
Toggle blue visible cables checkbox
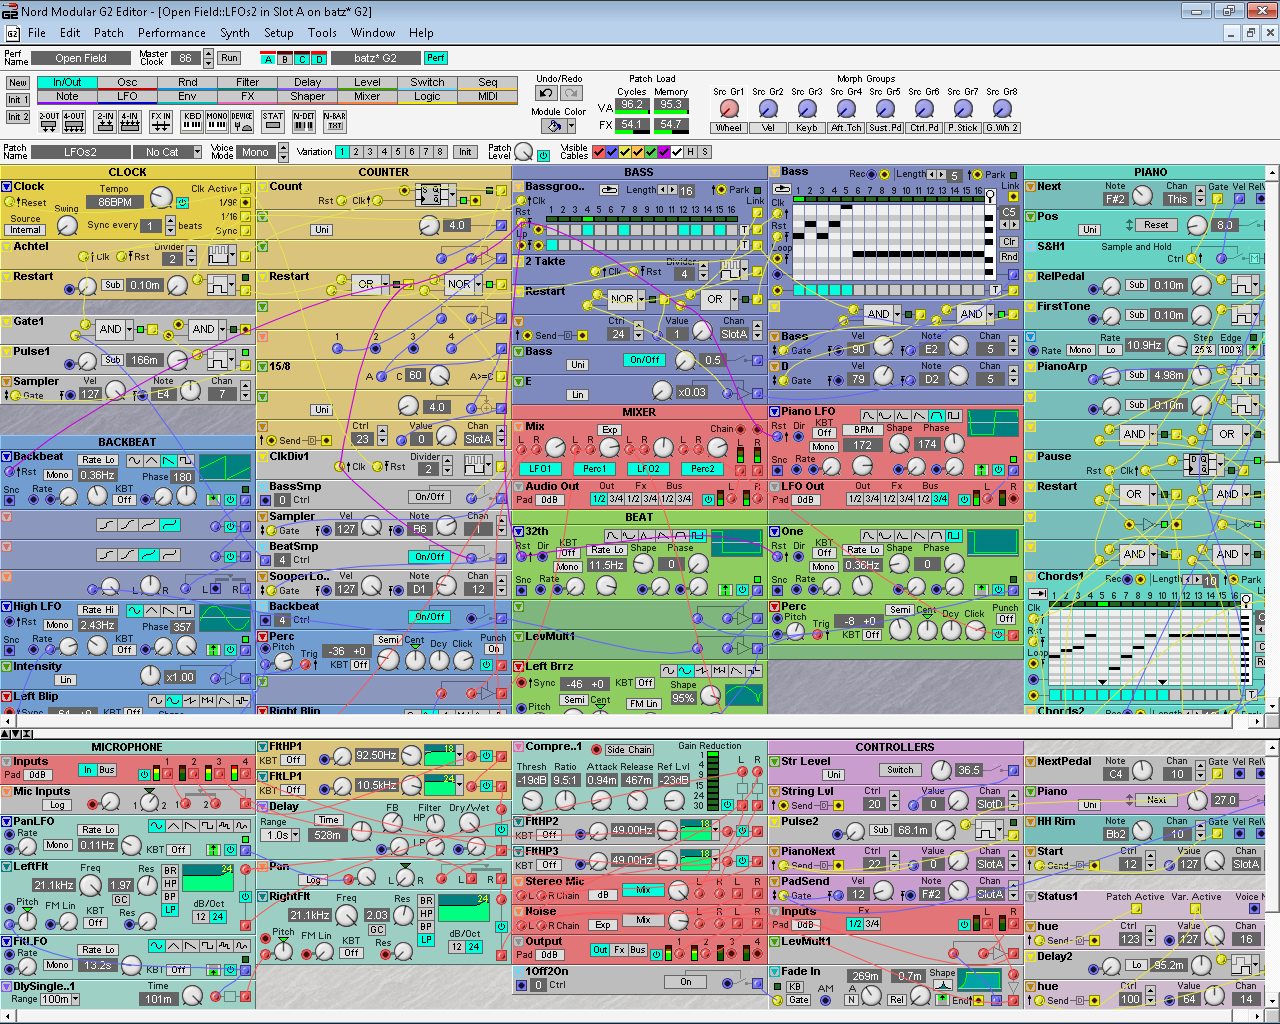(612, 152)
